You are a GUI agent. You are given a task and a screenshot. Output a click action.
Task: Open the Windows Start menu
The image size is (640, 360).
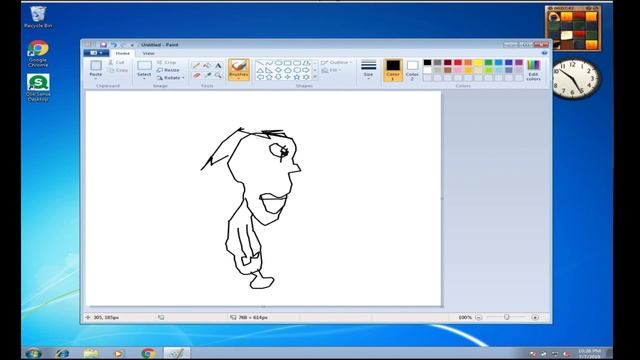[33, 353]
